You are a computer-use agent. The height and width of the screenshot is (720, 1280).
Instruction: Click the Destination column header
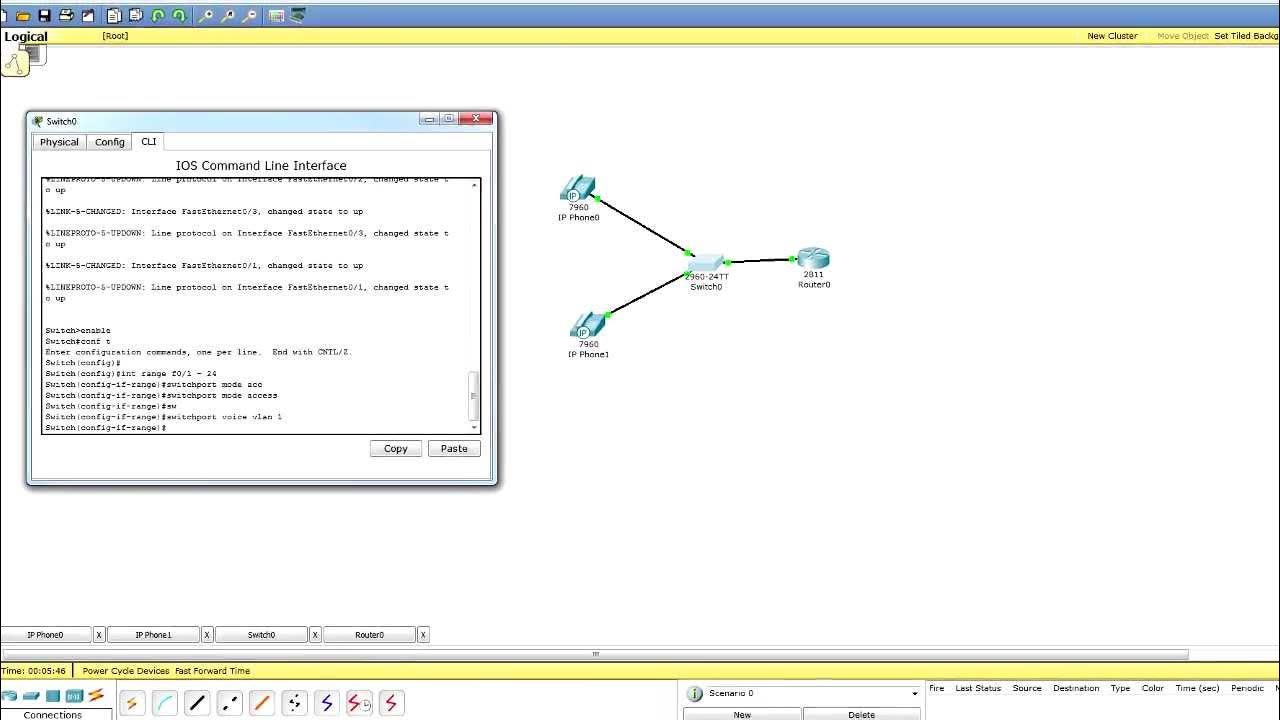[1076, 688]
